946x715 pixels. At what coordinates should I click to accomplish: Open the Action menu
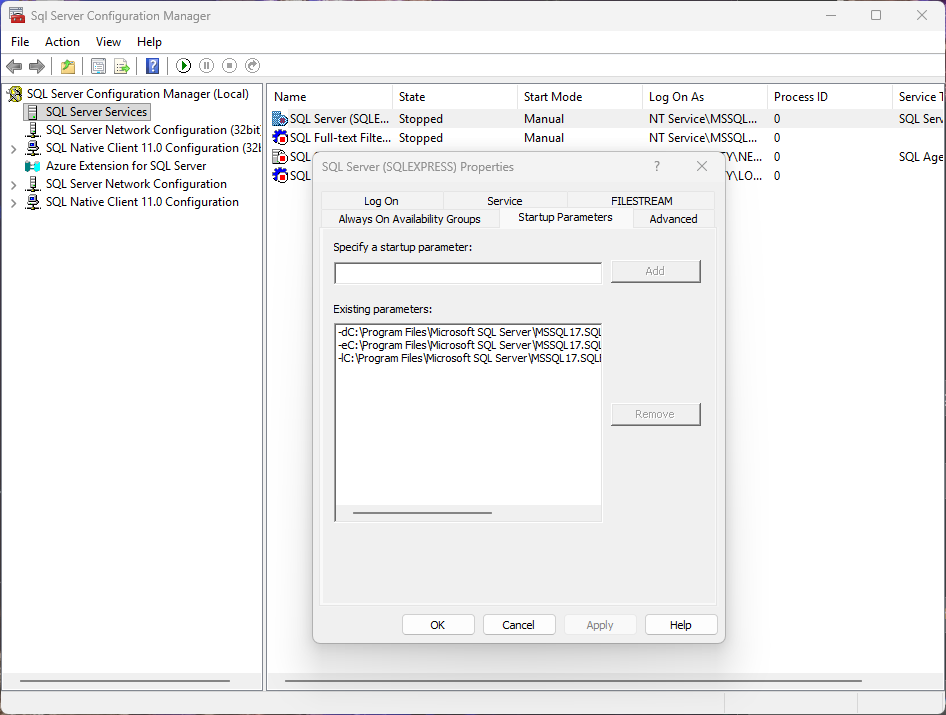[x=62, y=42]
